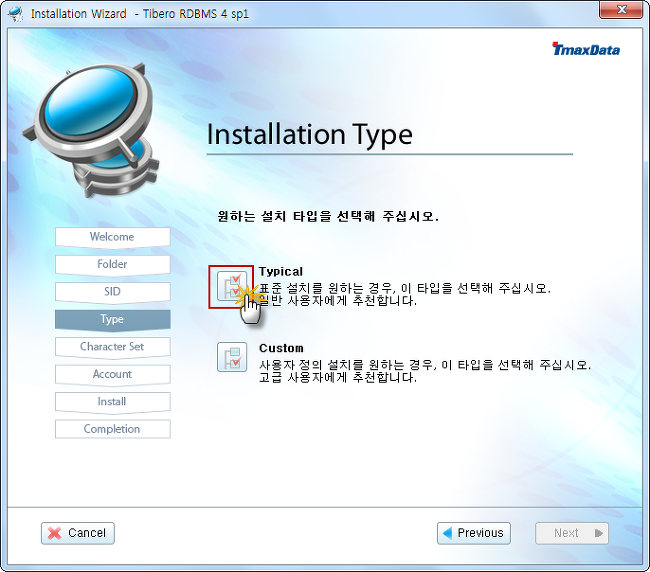The image size is (650, 572).
Task: Click the Custom option heading text
Action: coord(281,348)
